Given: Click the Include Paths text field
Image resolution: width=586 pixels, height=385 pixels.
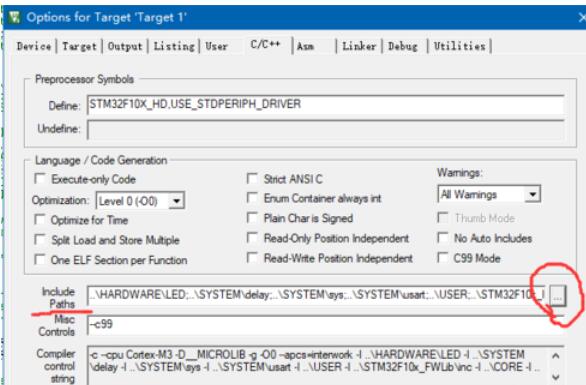Looking at the screenshot, I should click(x=317, y=295).
